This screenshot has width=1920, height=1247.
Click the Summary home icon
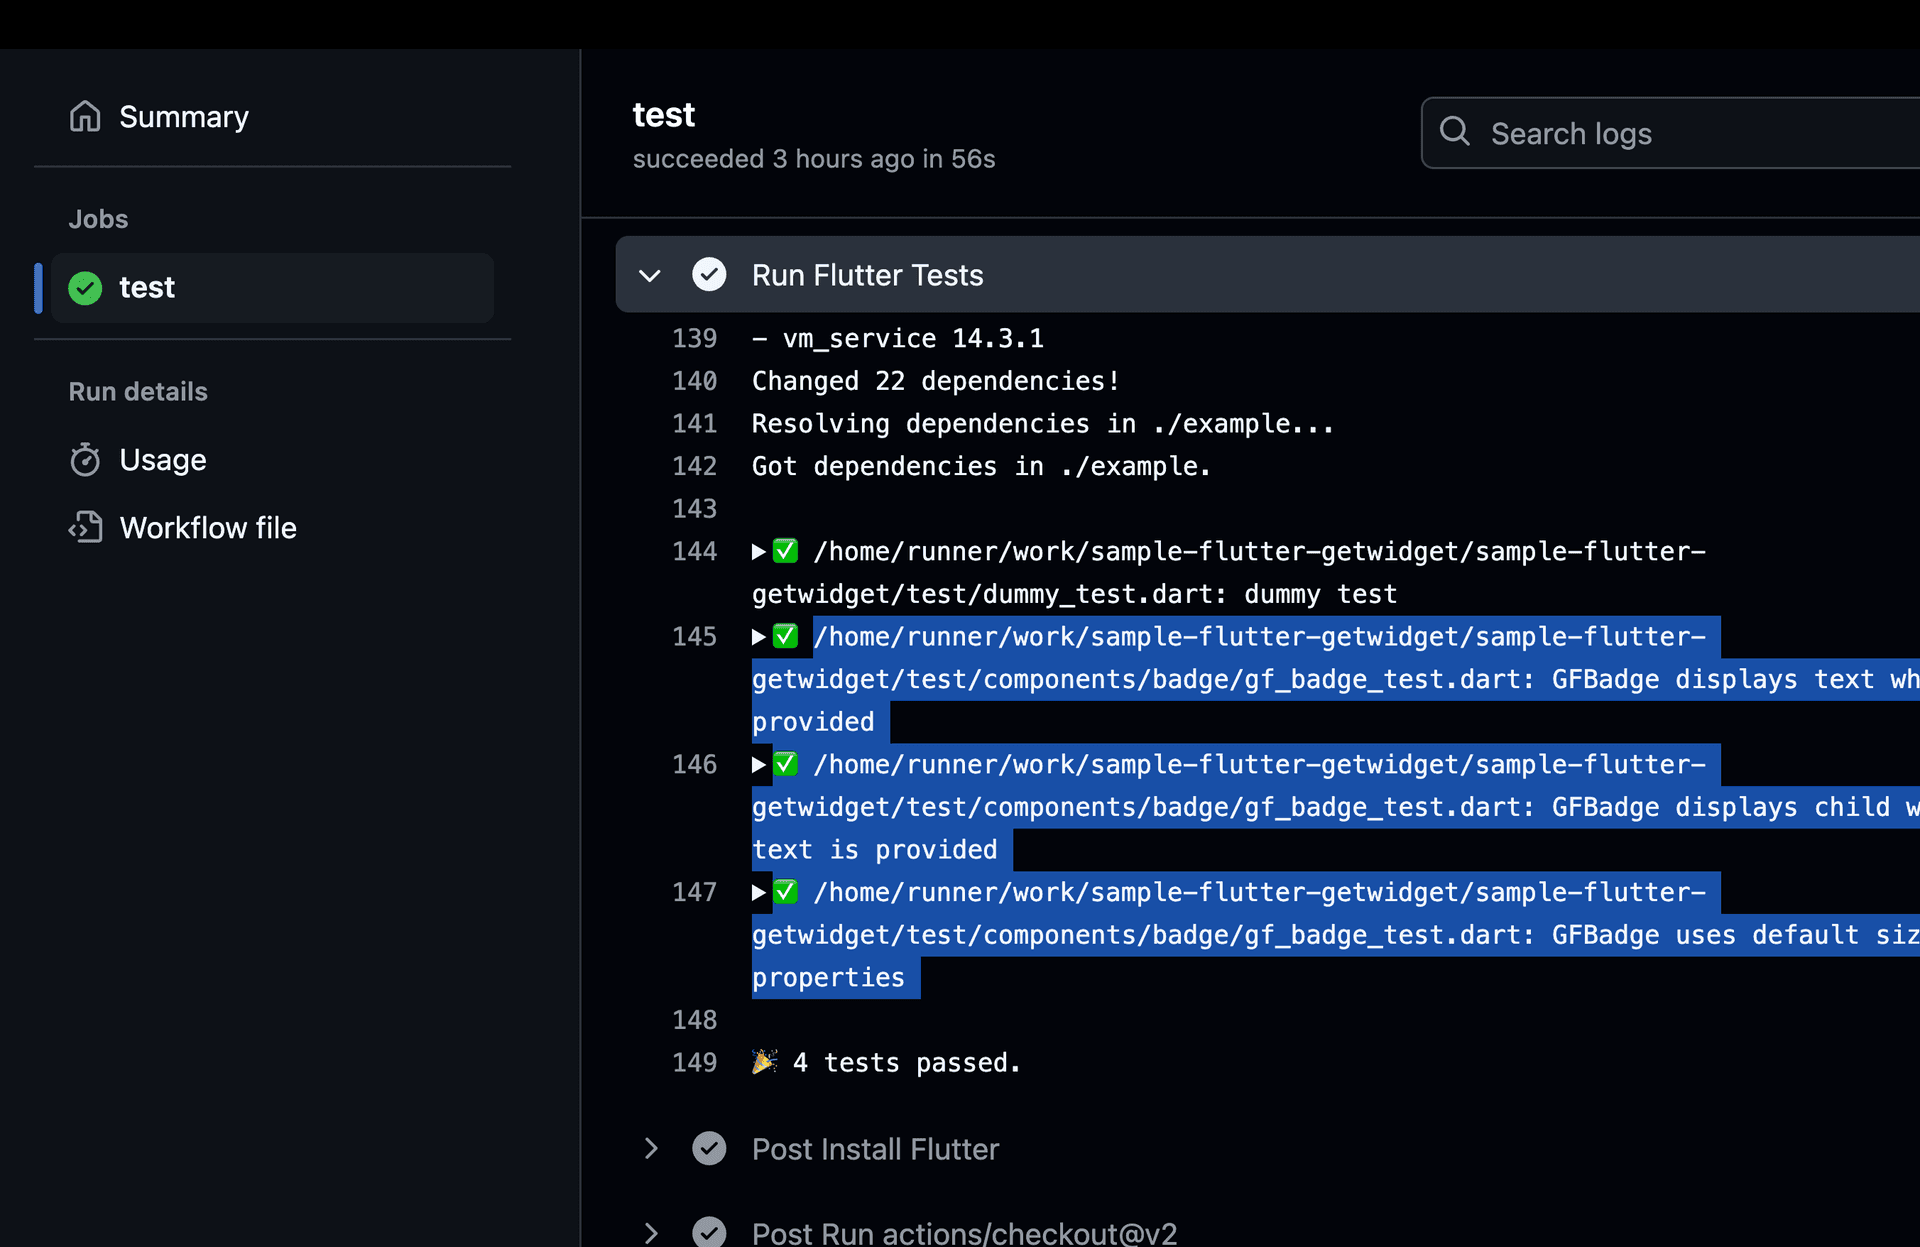click(x=85, y=116)
